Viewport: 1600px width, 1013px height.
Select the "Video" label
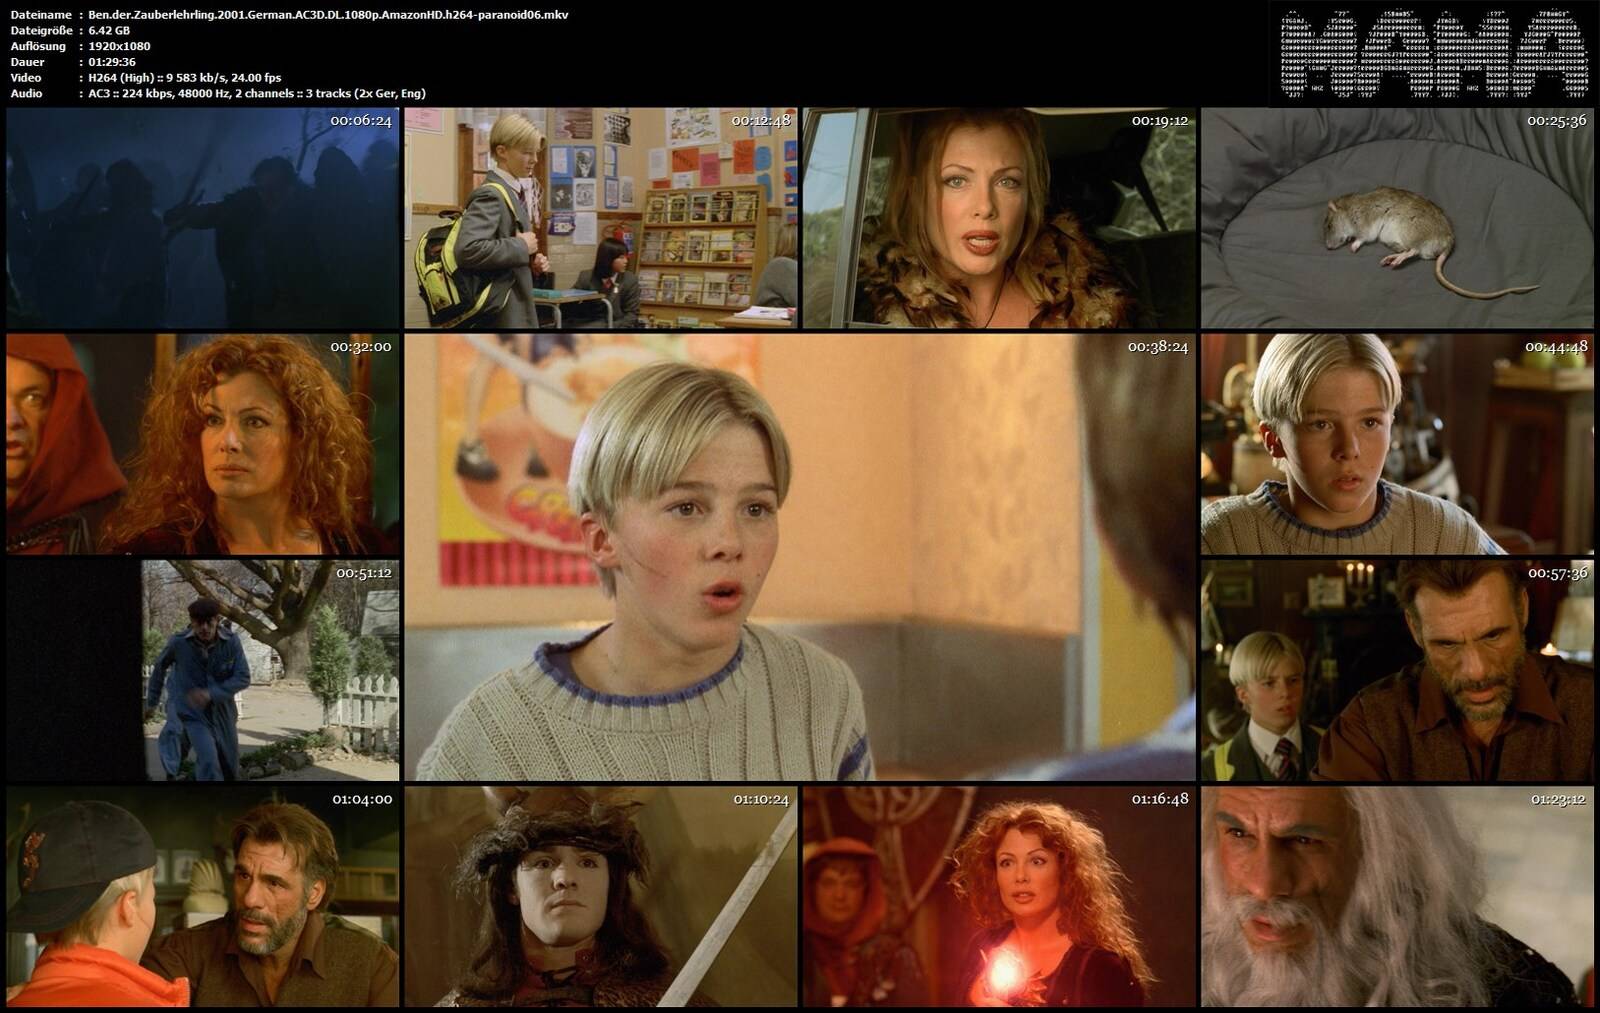(26, 78)
